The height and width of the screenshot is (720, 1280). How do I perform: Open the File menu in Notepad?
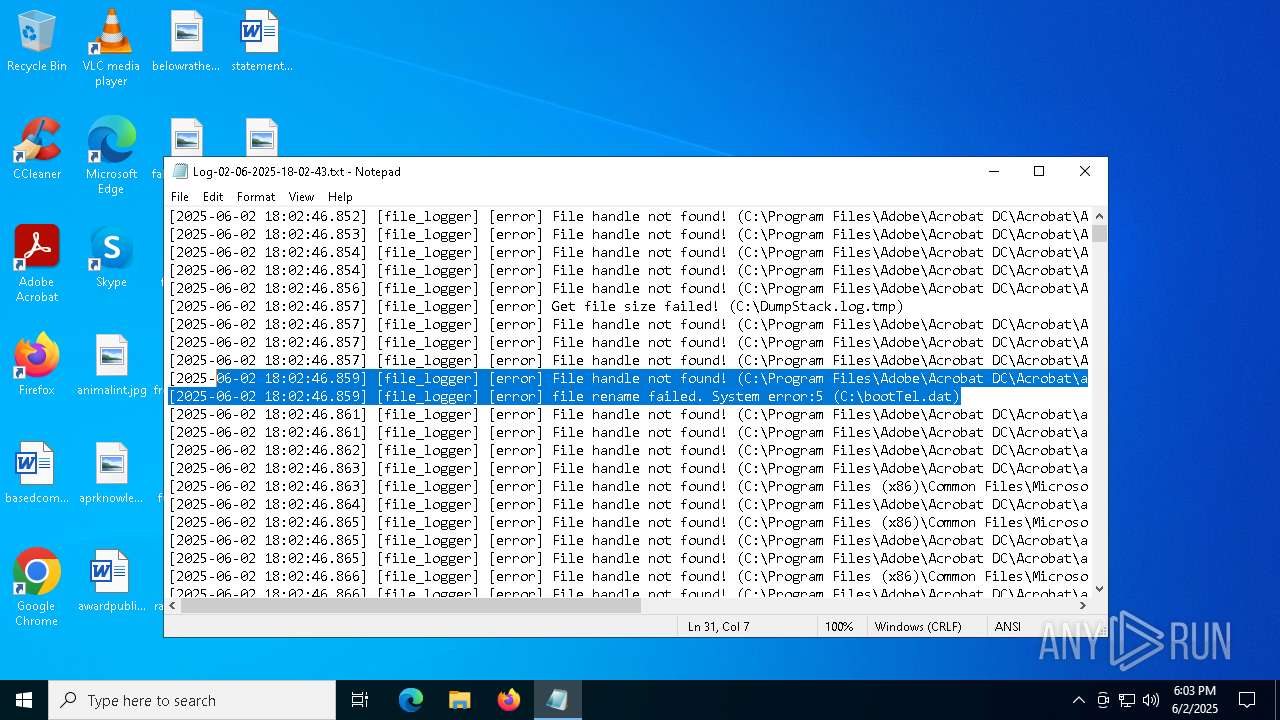180,197
